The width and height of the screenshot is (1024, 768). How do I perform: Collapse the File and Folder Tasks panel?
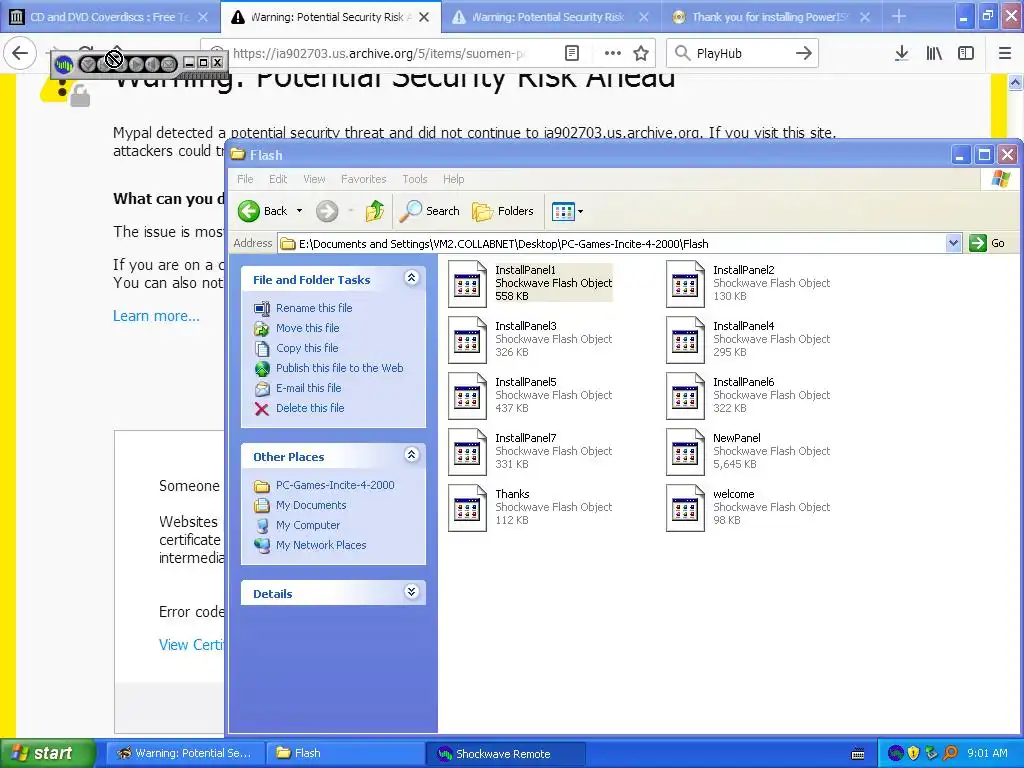411,278
